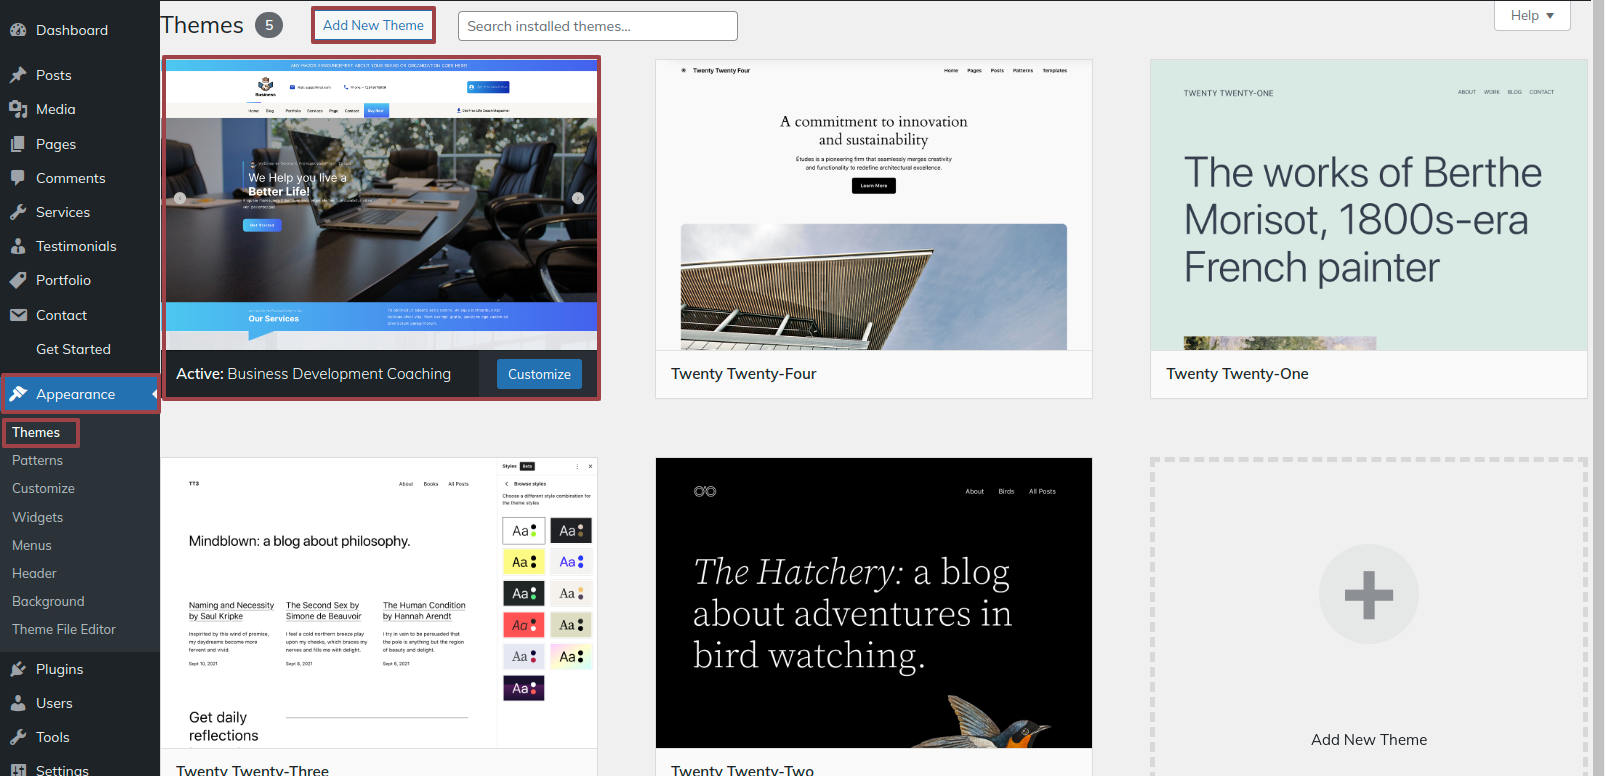Click the Dashboard gauge icon in sidebar

click(x=18, y=30)
